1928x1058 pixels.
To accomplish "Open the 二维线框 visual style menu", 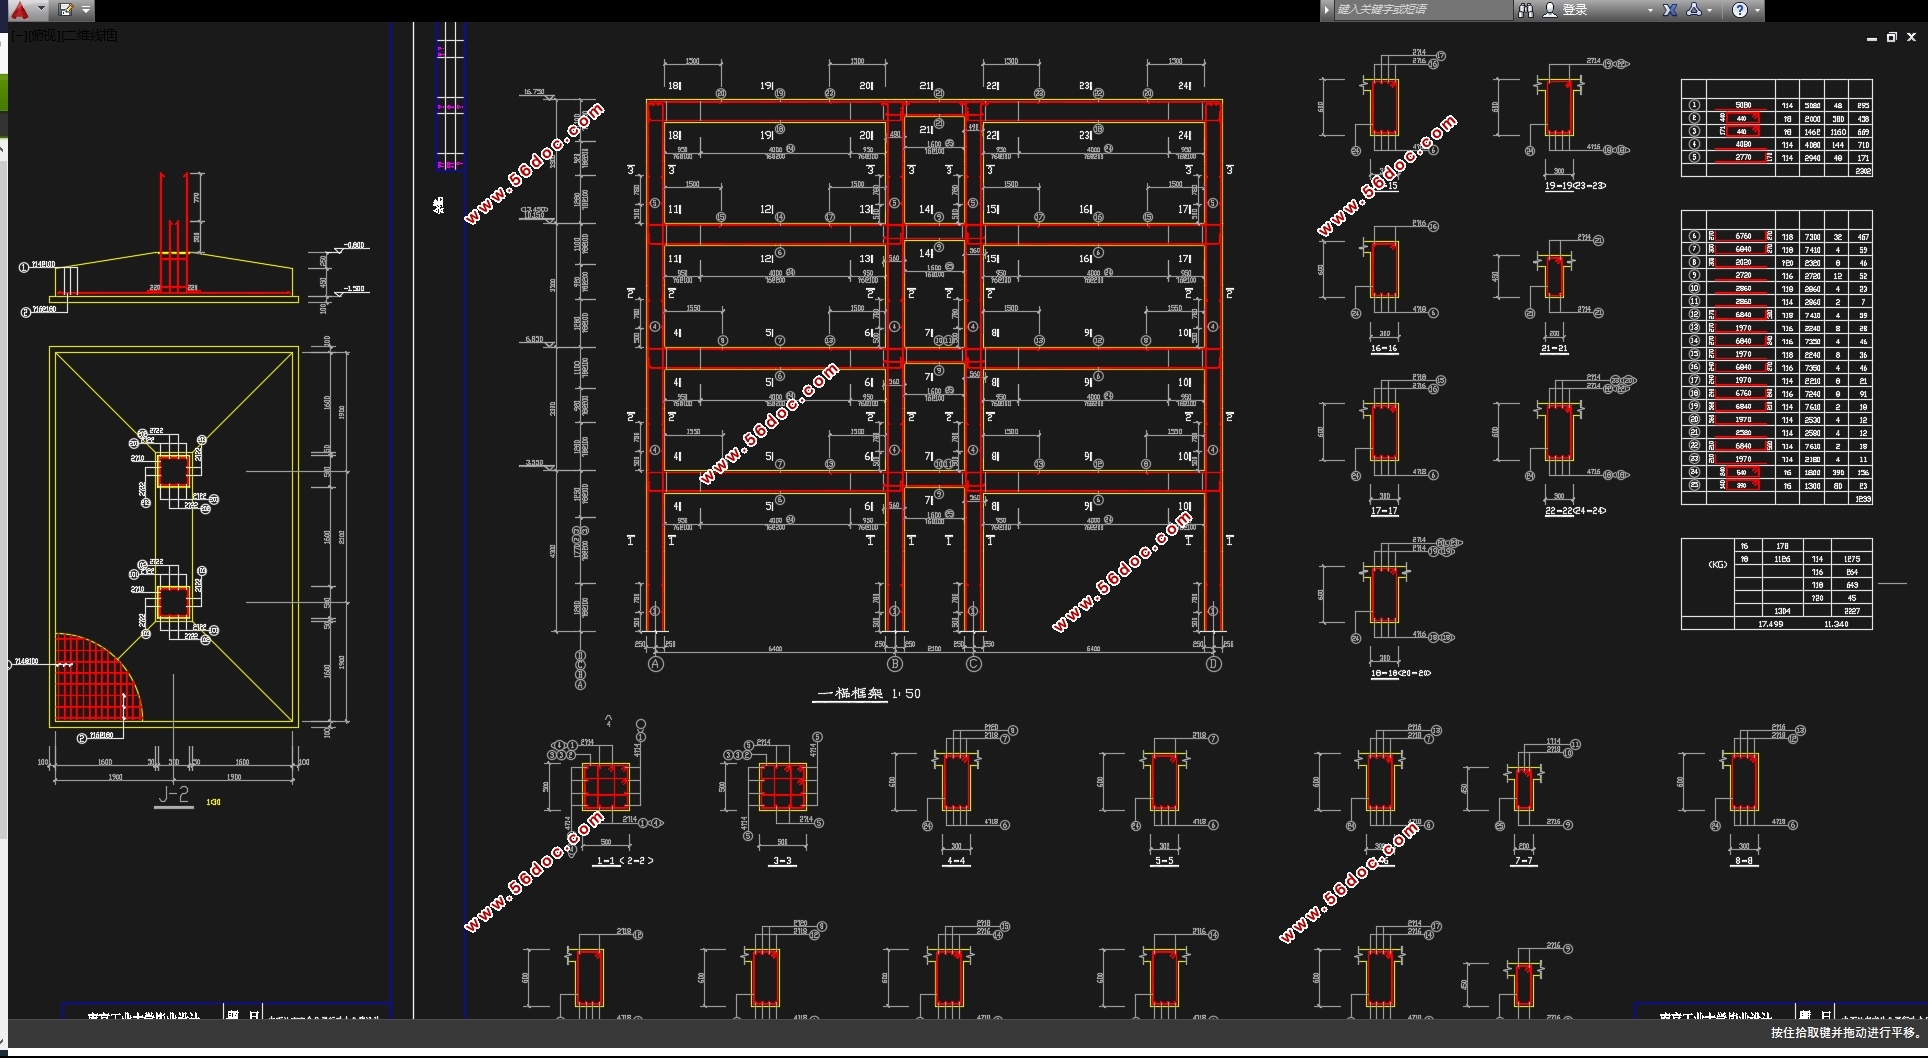I will pyautogui.click(x=91, y=35).
